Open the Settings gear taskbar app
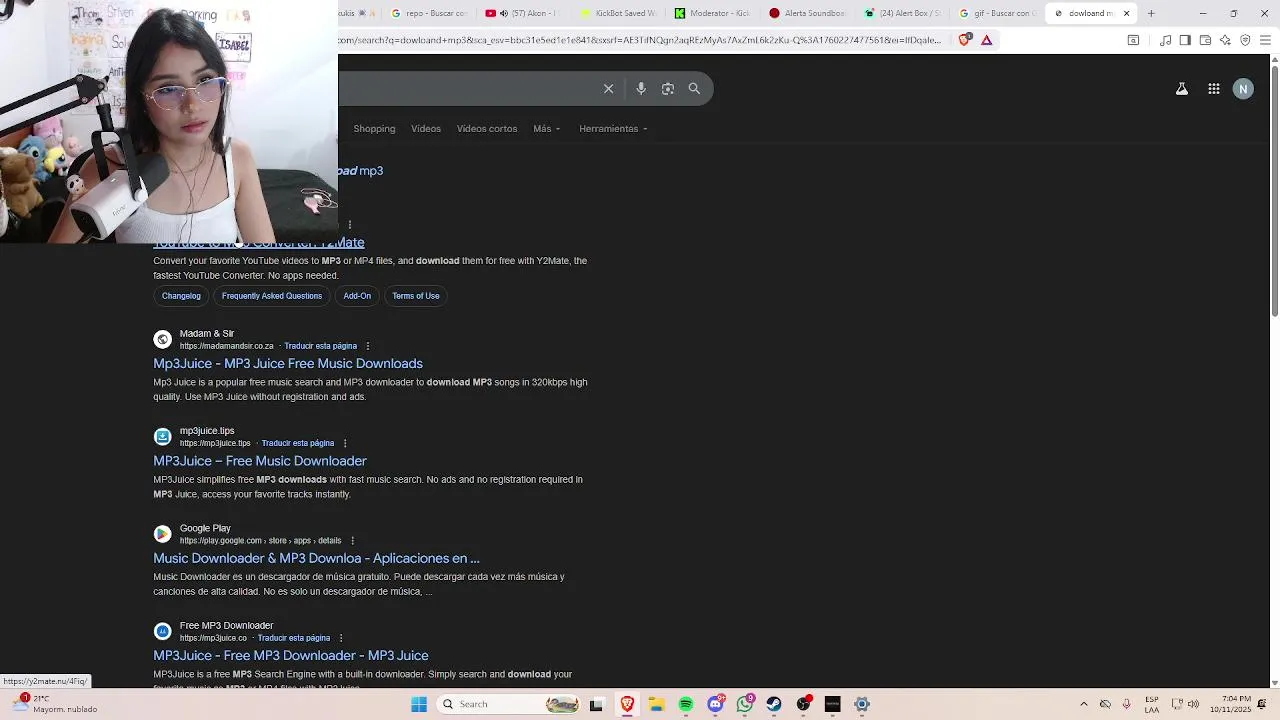 pos(862,704)
